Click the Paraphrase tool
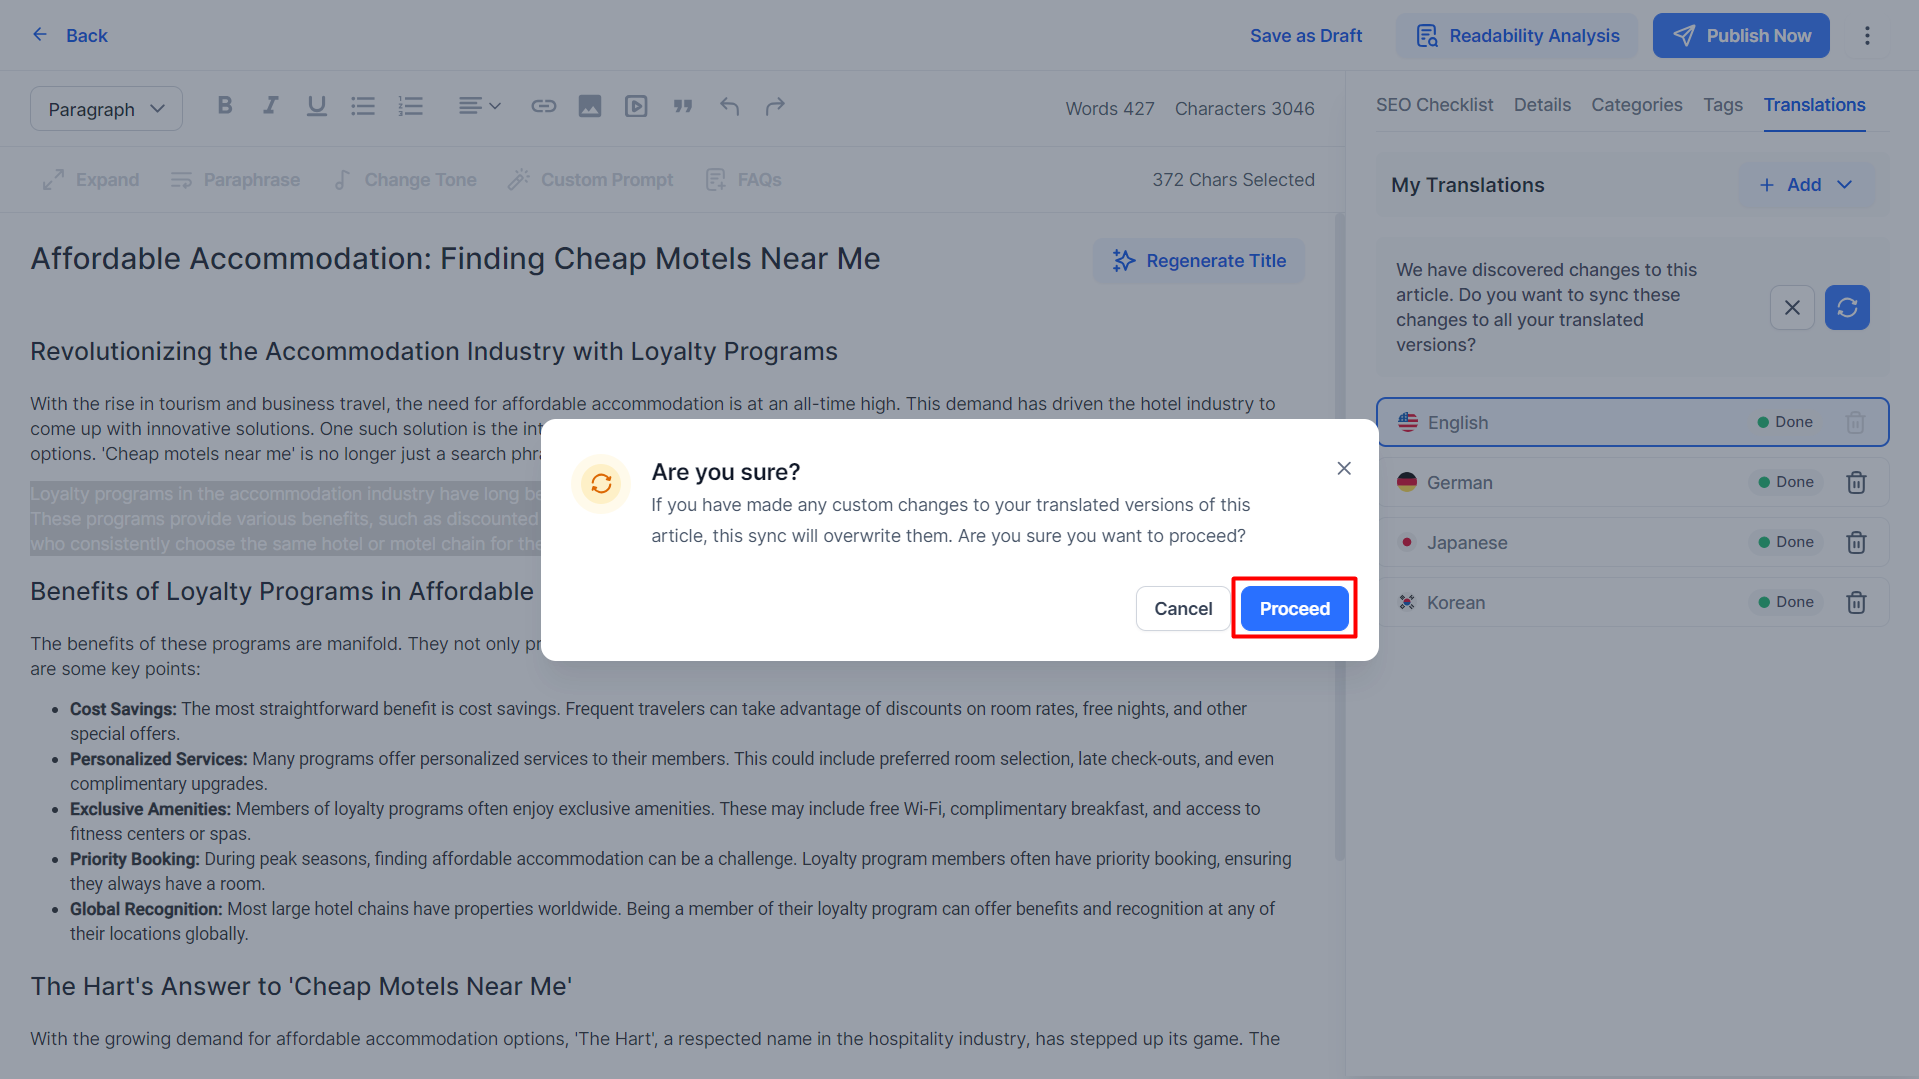This screenshot has height=1079, width=1919. pos(236,180)
